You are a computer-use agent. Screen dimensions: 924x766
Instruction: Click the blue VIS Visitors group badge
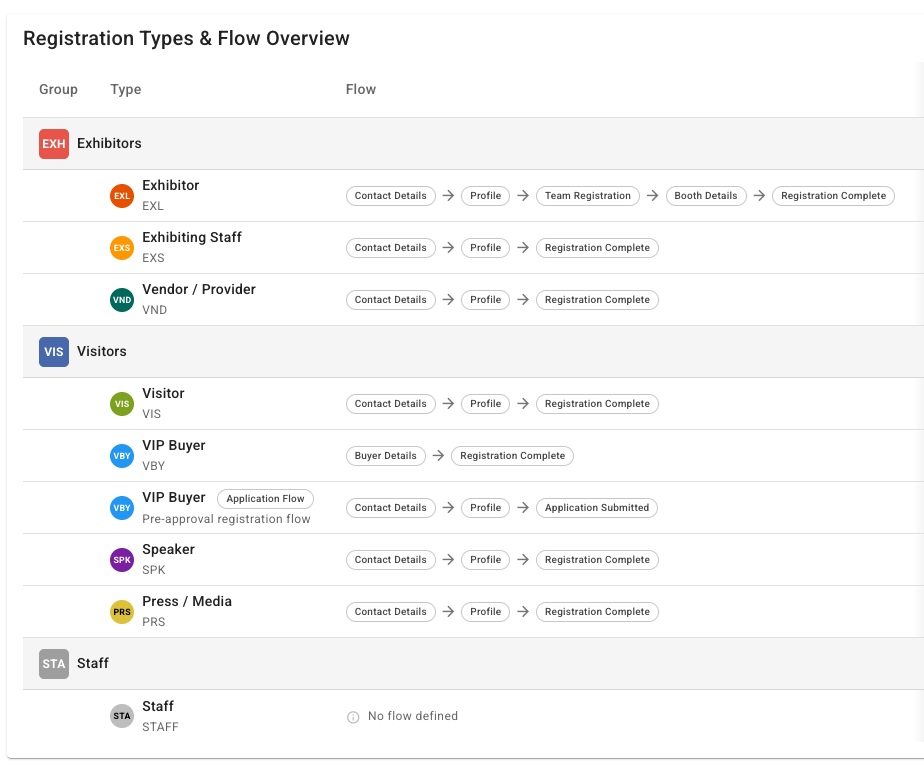tap(54, 352)
